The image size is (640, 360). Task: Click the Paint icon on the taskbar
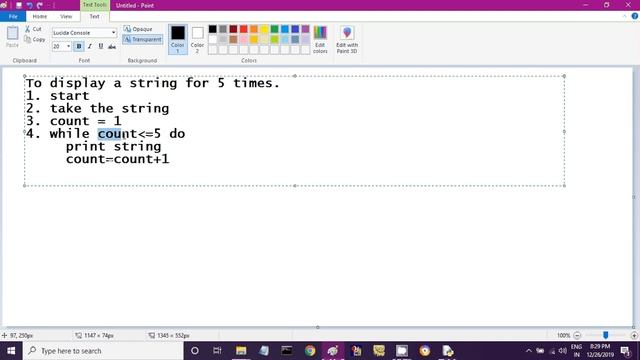click(333, 351)
